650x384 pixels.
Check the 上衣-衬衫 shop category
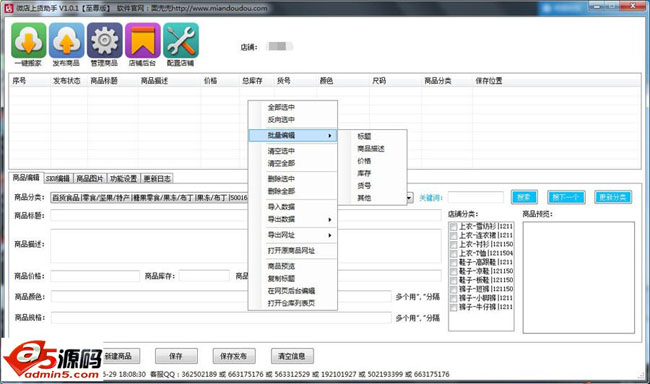[x=454, y=245]
